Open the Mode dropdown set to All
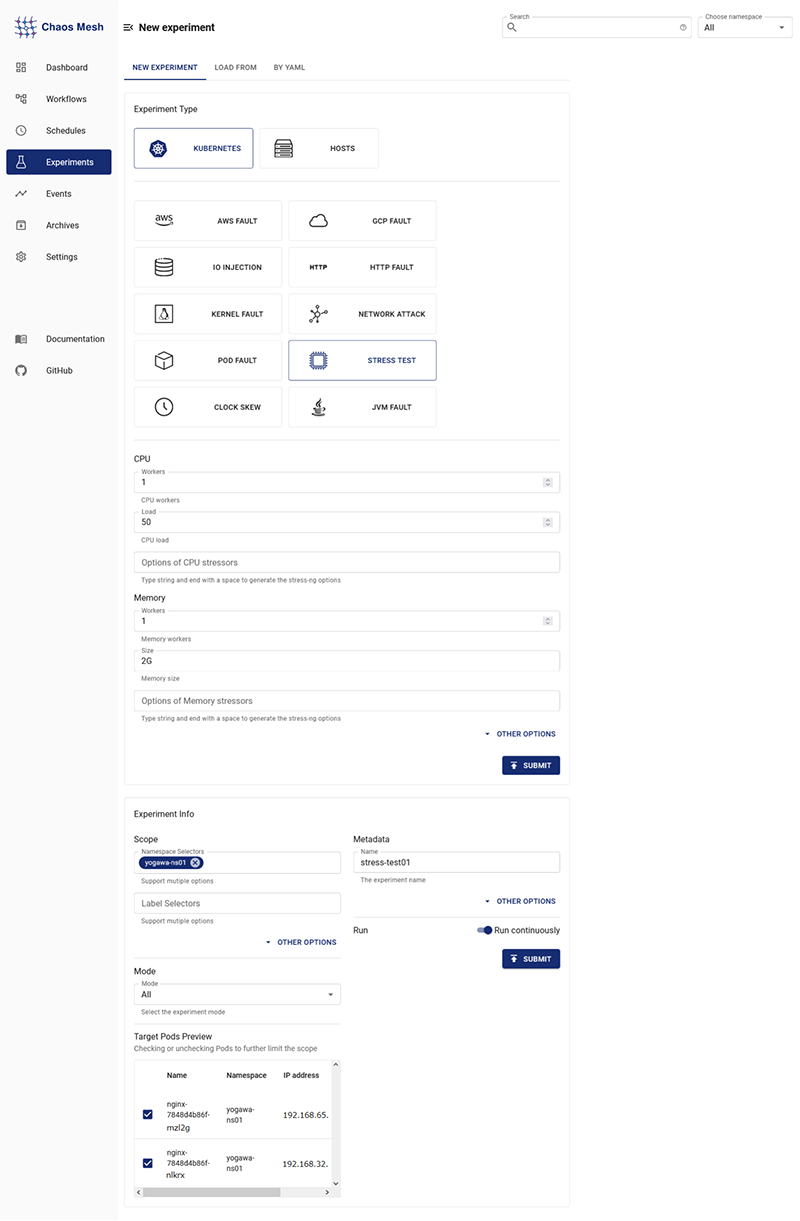The height and width of the screenshot is (1221, 800). 237,994
